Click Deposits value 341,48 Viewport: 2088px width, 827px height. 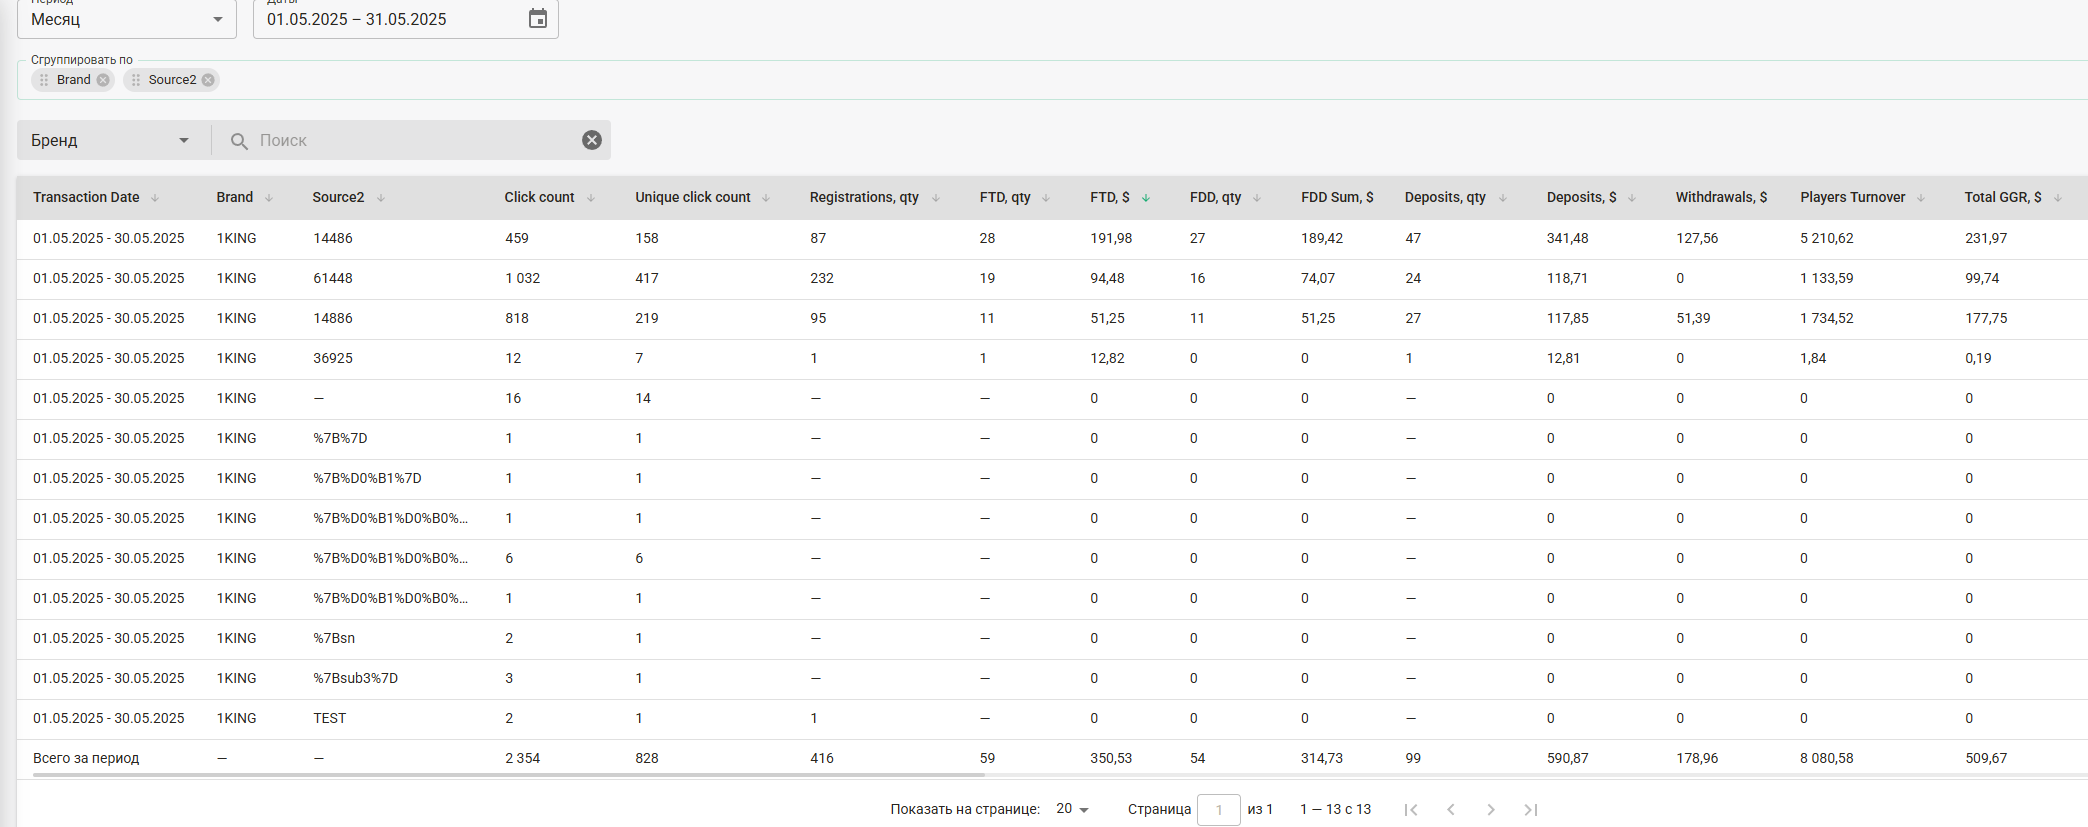(1568, 238)
